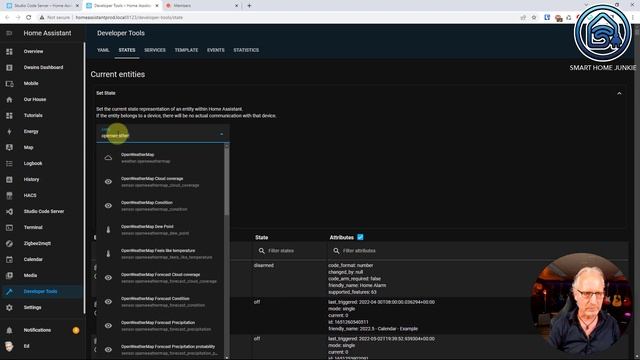This screenshot has height=360, width=640.
Task: Select OpenWeatherMap Forecast Cloud coverage entity
Action: (160, 278)
